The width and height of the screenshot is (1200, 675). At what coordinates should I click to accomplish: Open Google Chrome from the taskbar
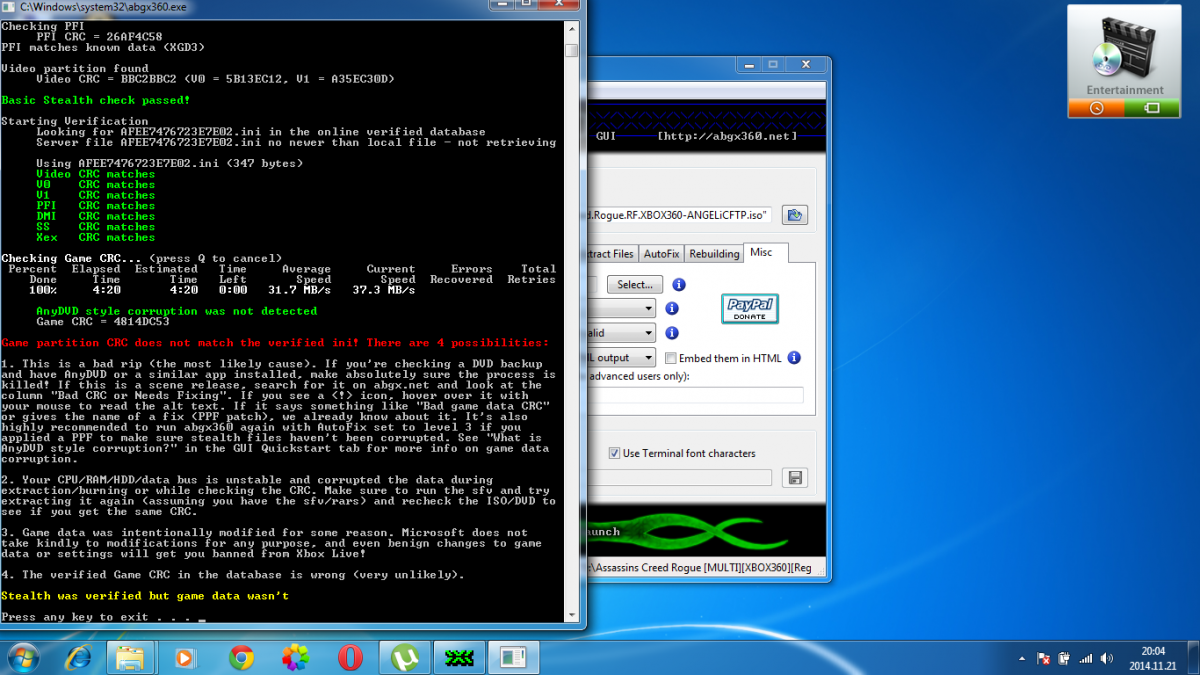coord(241,657)
